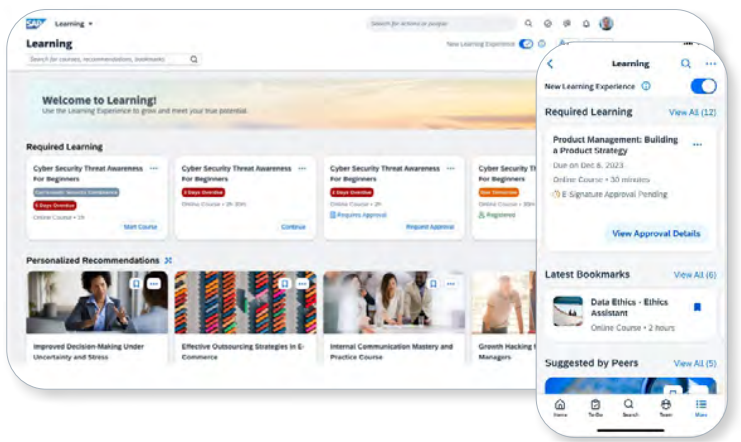Open more options on the Product Management card

pyautogui.click(x=697, y=145)
